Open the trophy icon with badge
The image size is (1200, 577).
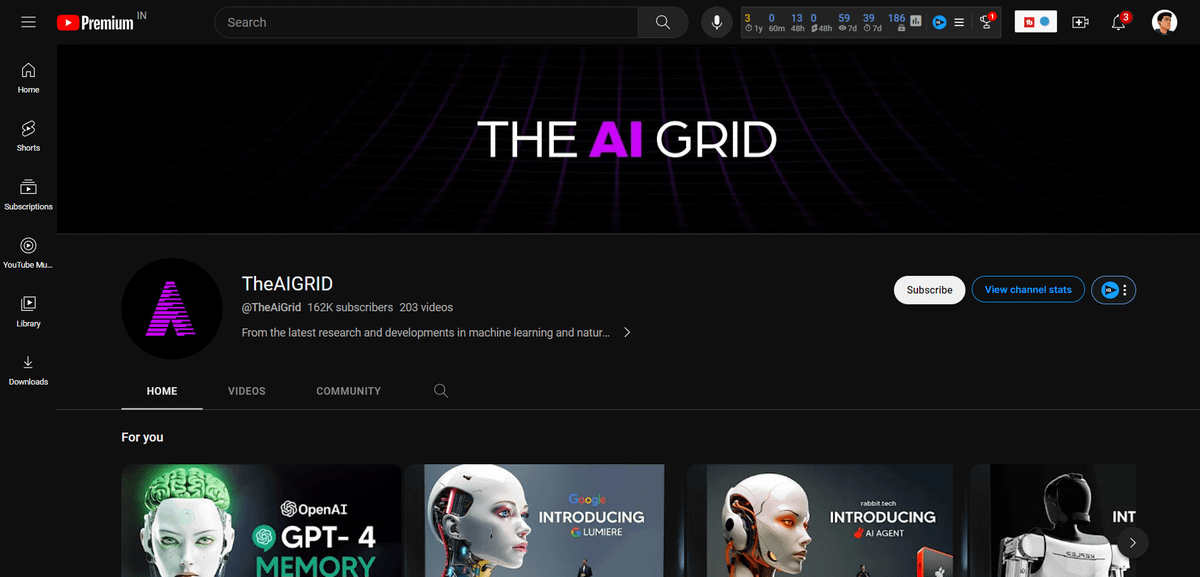pyautogui.click(x=987, y=22)
